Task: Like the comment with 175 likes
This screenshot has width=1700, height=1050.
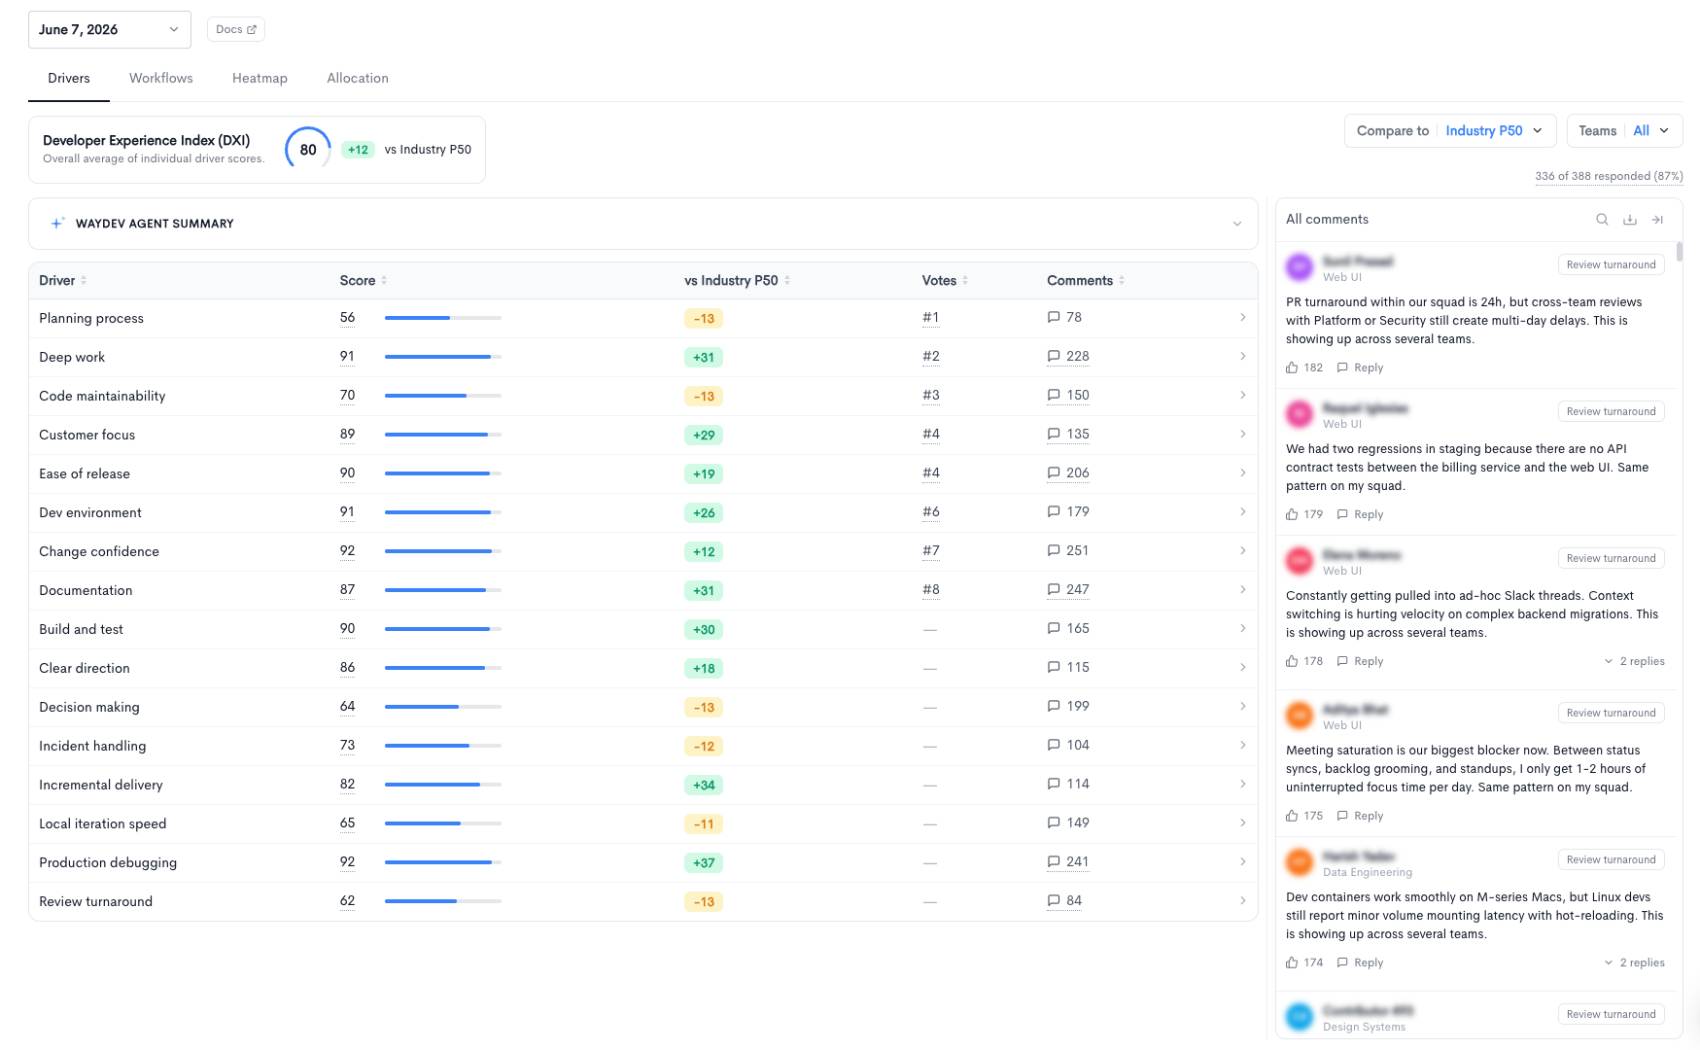Action: pos(1292,816)
